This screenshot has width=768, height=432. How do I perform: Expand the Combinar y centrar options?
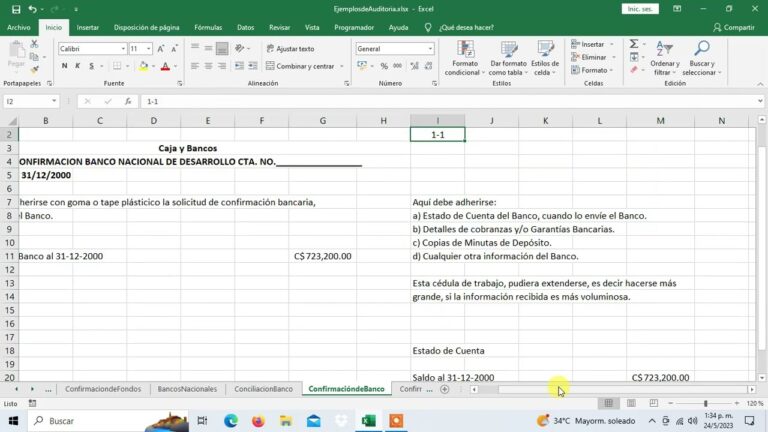(x=342, y=66)
